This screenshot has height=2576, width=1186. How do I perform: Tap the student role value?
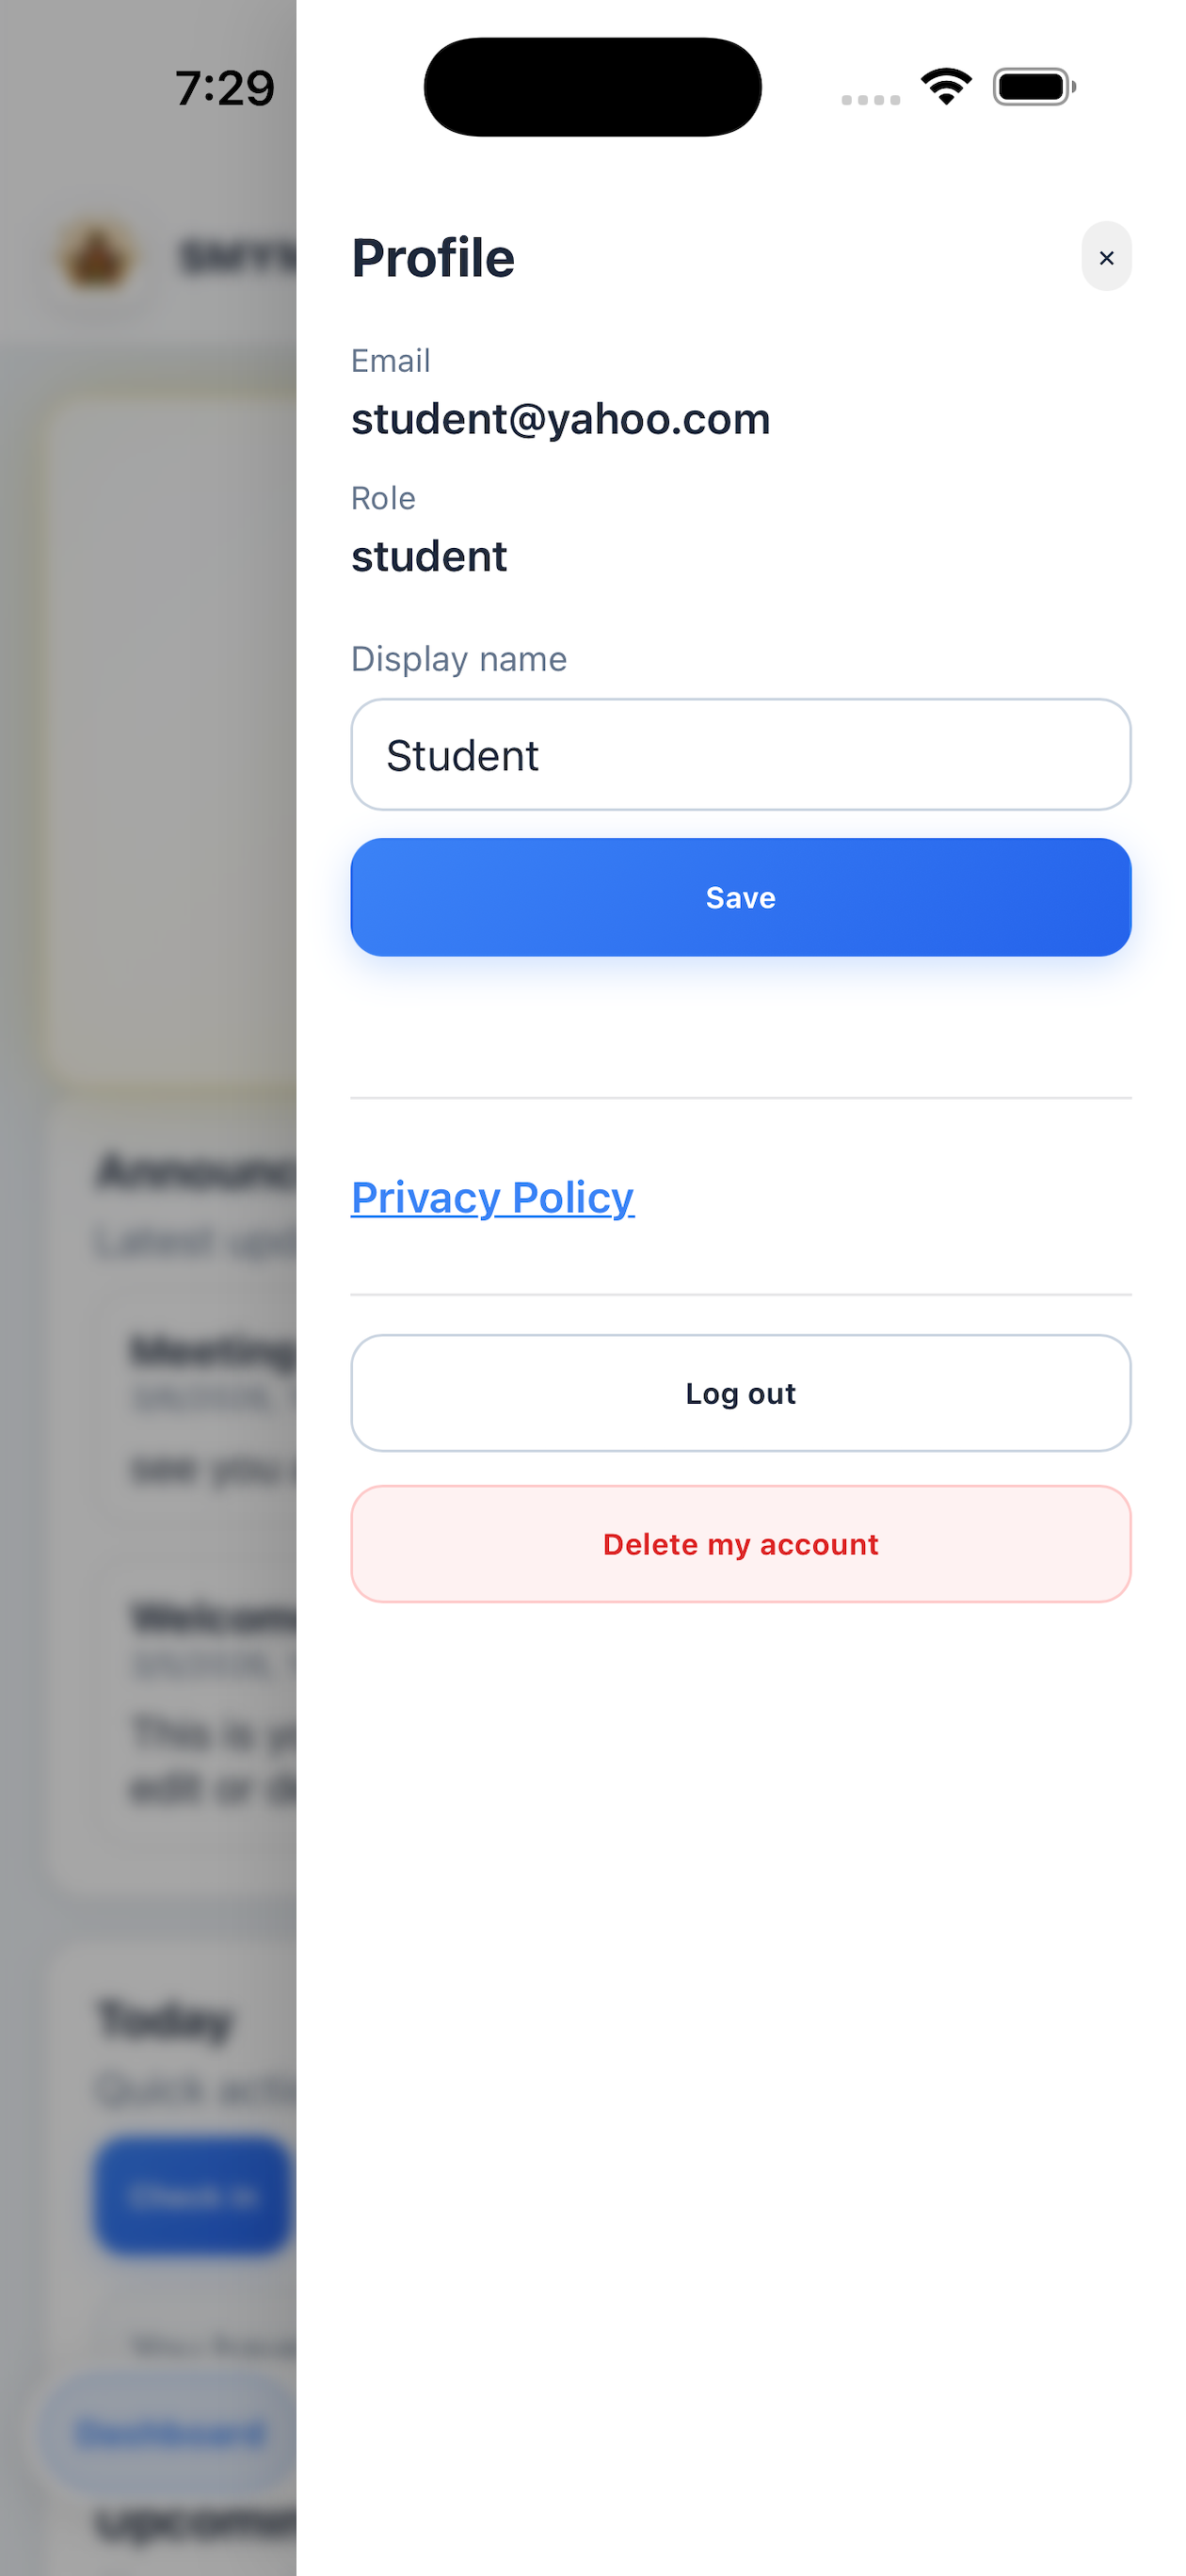[x=429, y=556]
